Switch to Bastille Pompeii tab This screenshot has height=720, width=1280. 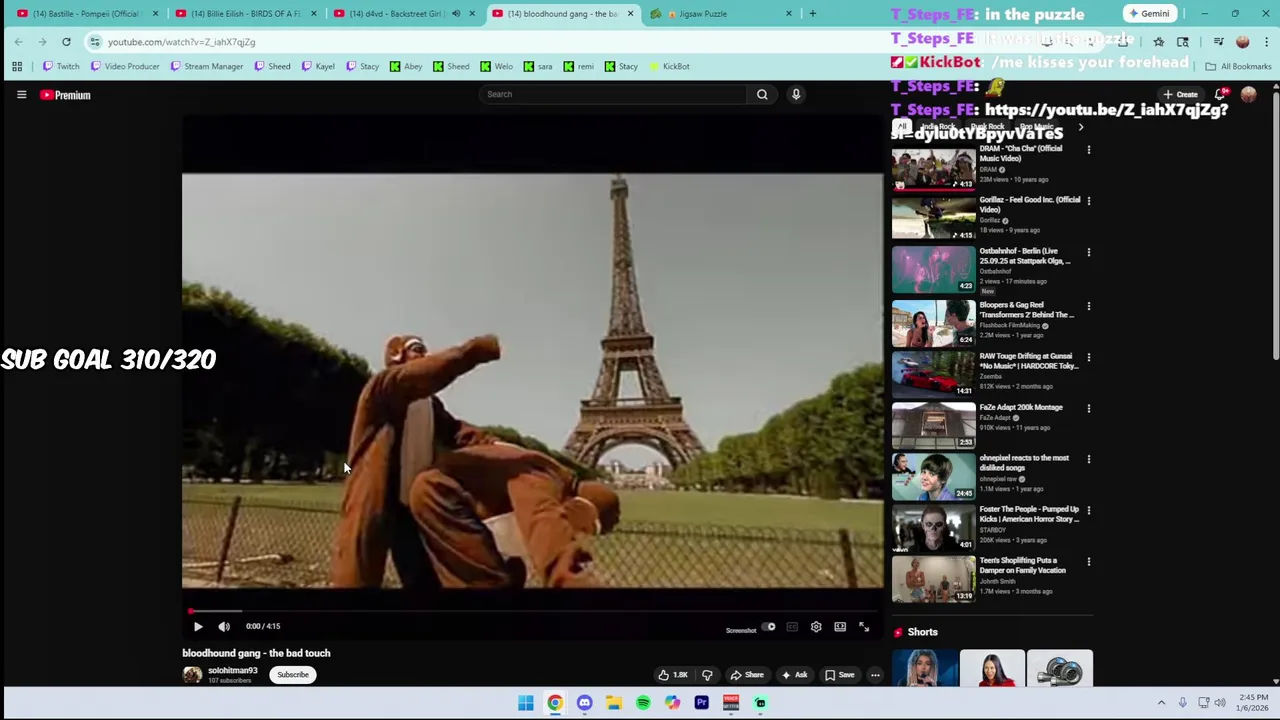pyautogui.click(x=86, y=14)
